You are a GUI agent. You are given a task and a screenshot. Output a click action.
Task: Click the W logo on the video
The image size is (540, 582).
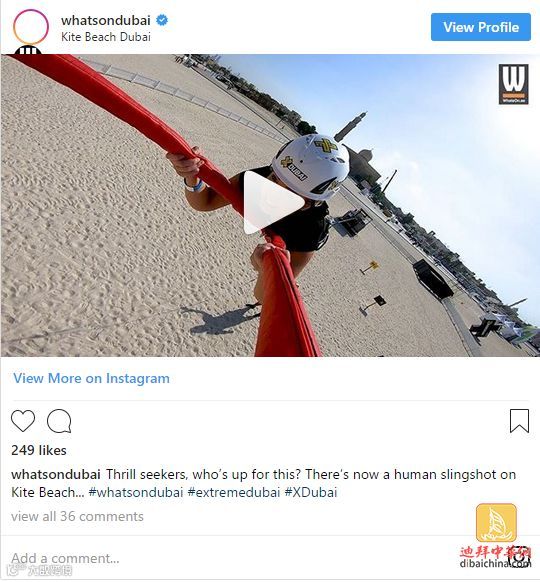pos(513,84)
